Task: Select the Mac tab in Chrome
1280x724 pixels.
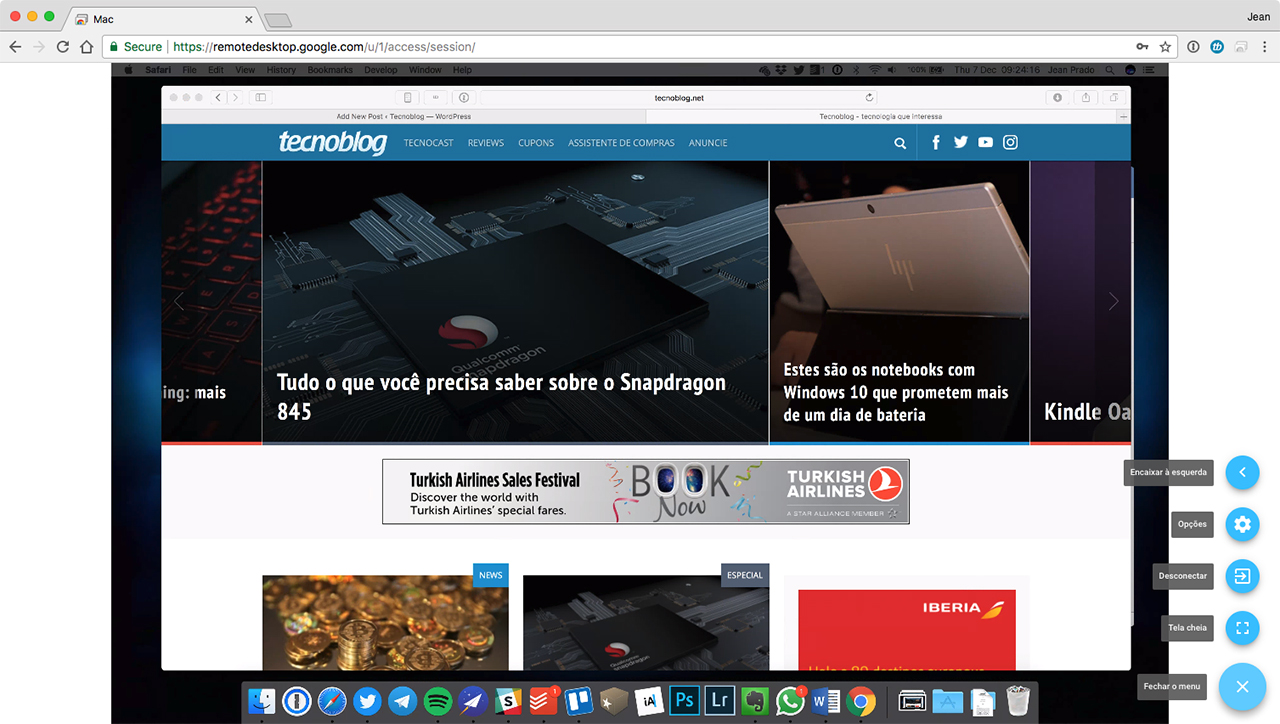Action: [160, 19]
